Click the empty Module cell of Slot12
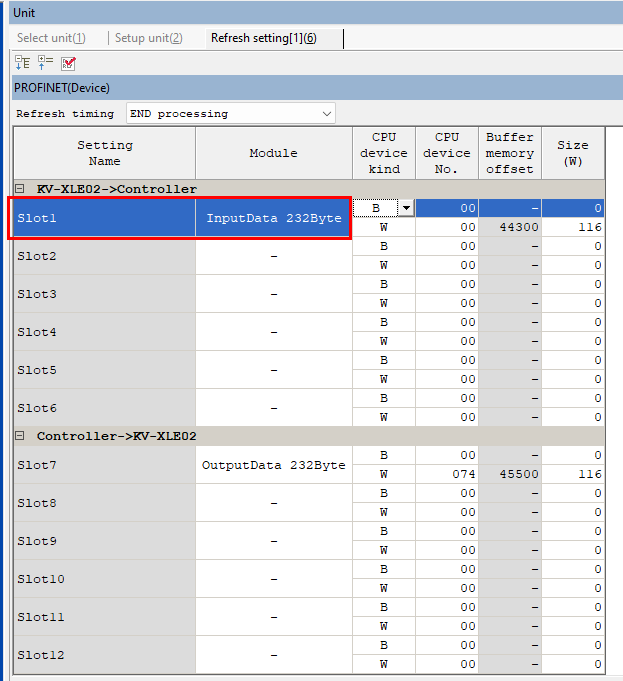Screen dimensions: 623x681 click(274, 655)
